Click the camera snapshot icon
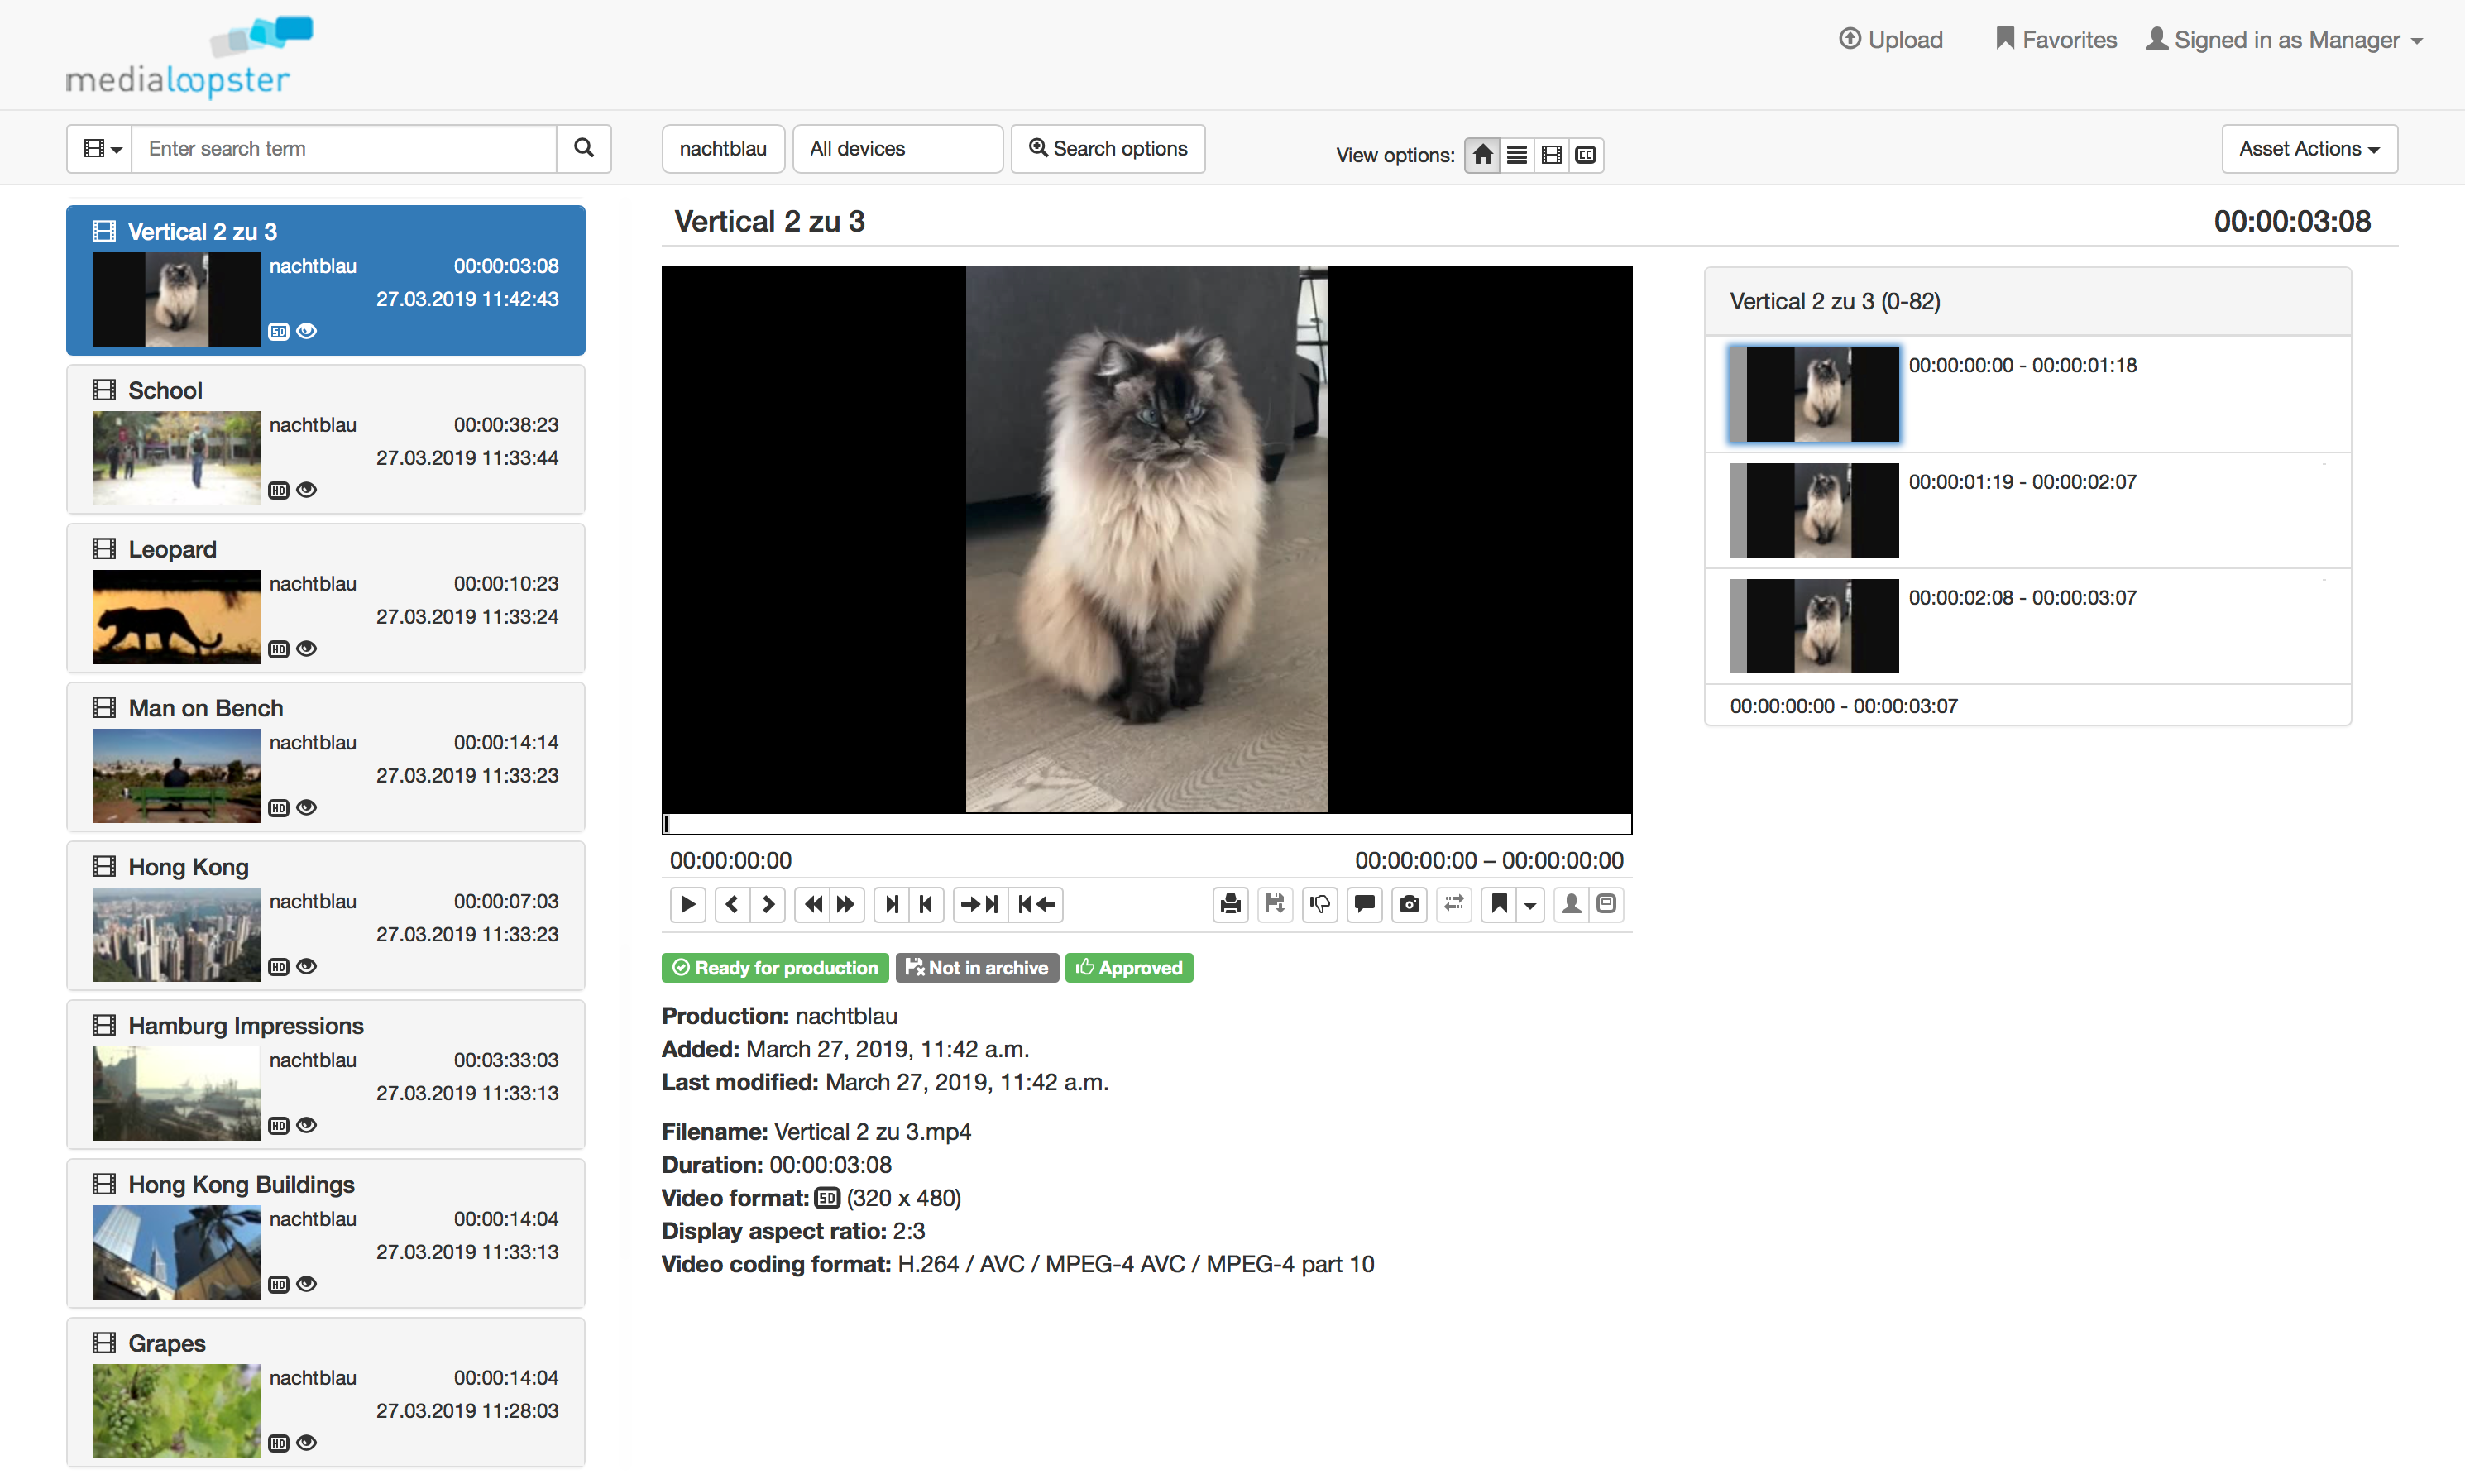 point(1409,905)
